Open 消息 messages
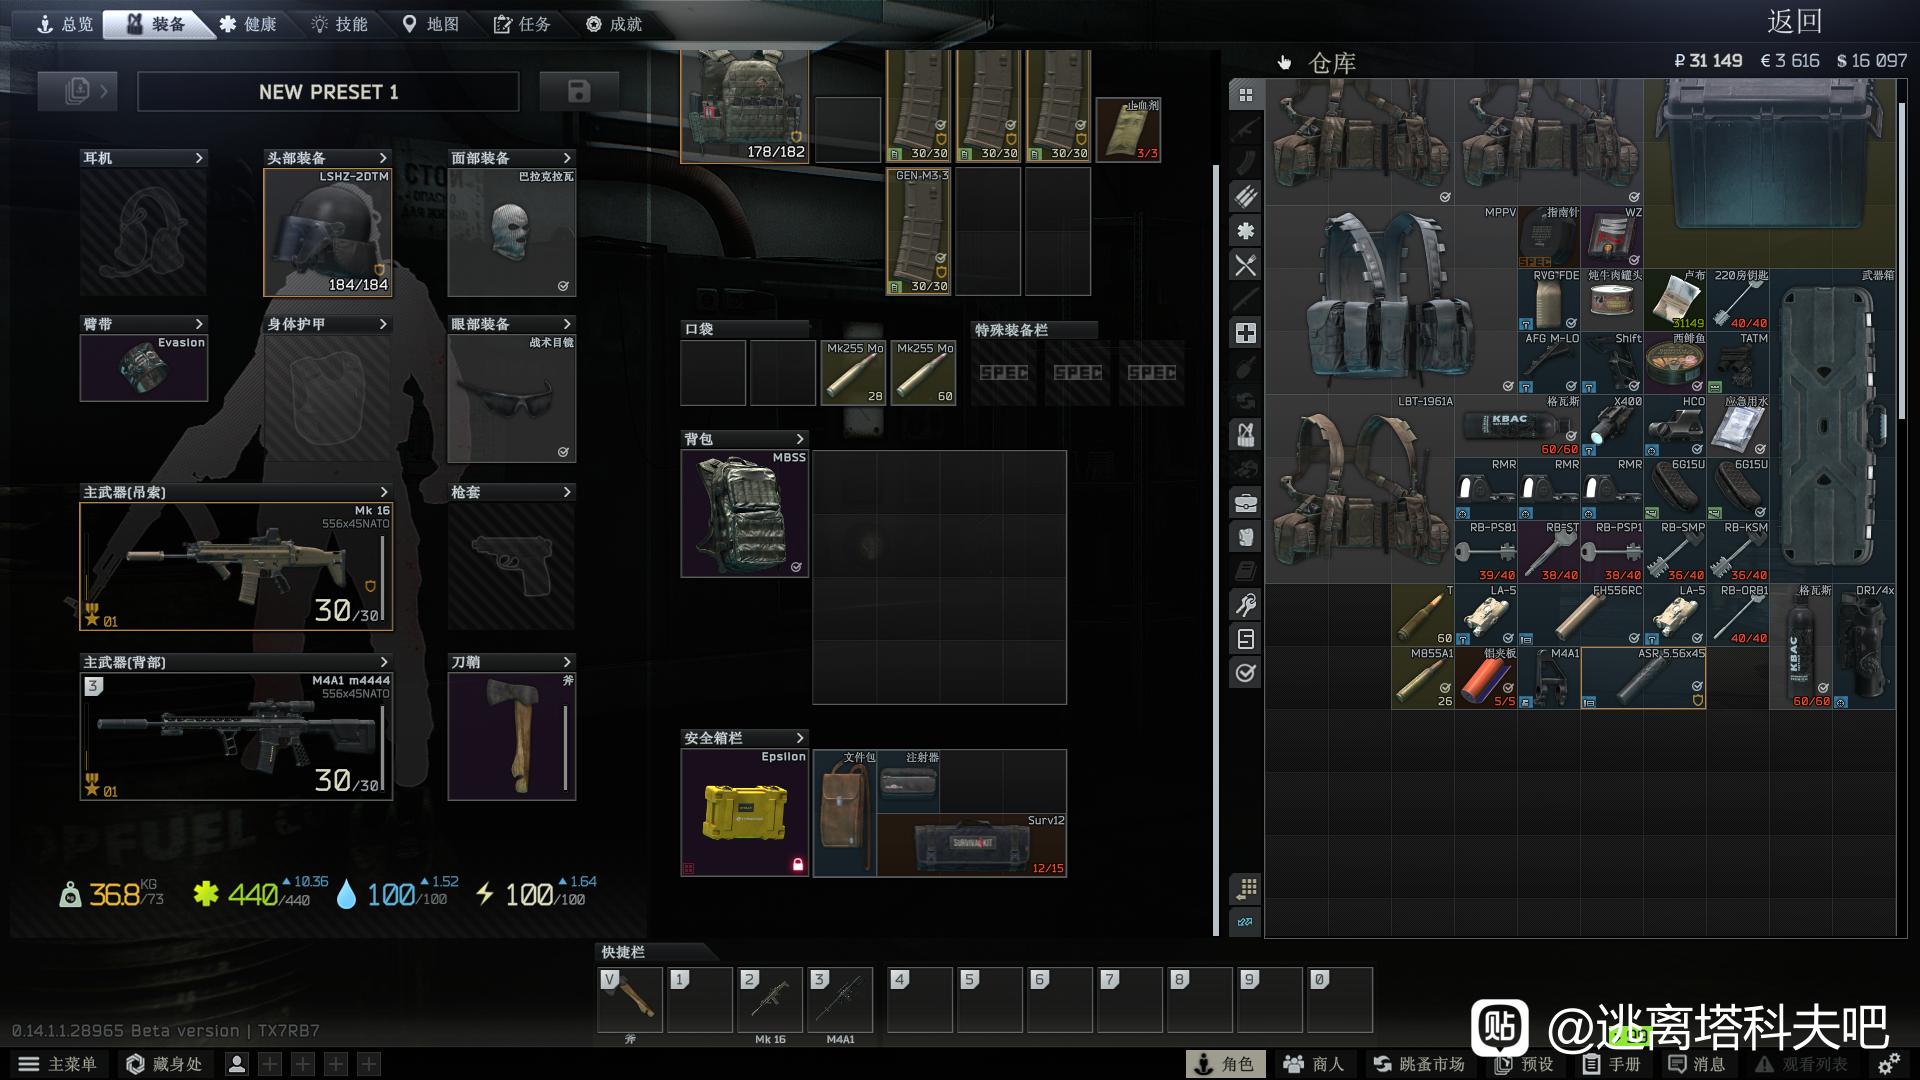 [x=1697, y=1064]
